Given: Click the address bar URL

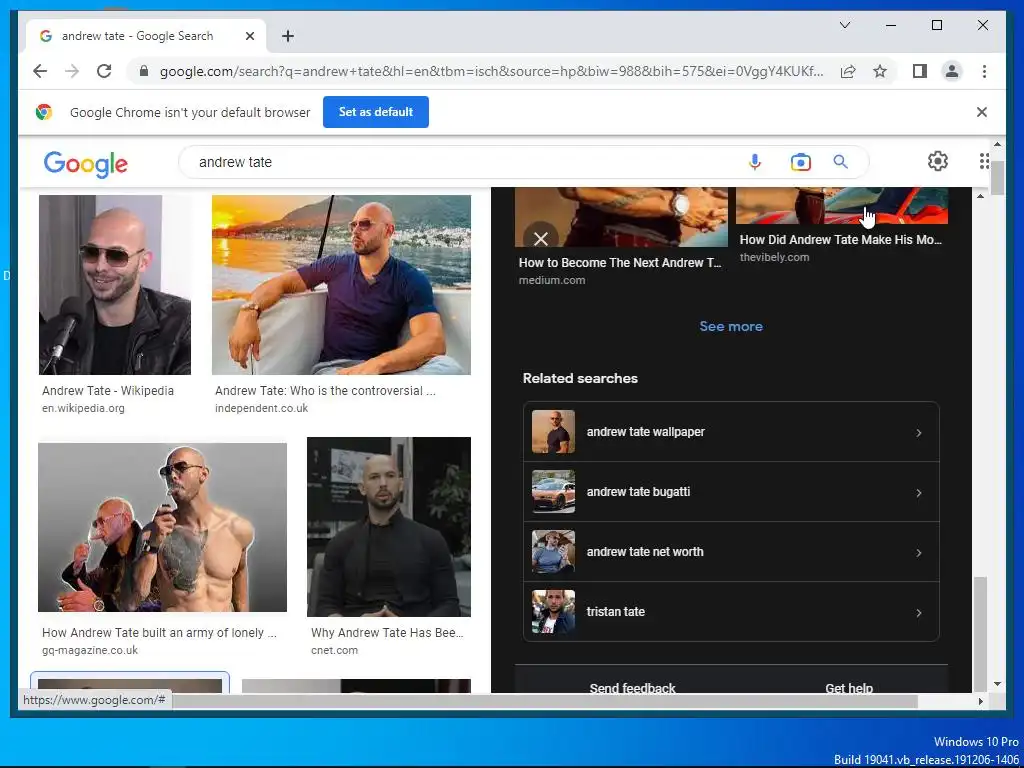Looking at the screenshot, I should click(491, 71).
